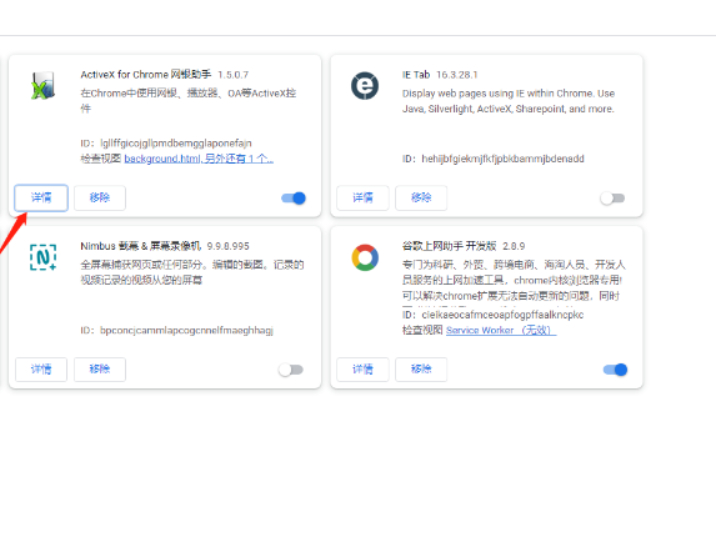The image size is (716, 537).
Task: Open 详情 for 谷歌上网助手 开发版
Action: (x=363, y=369)
